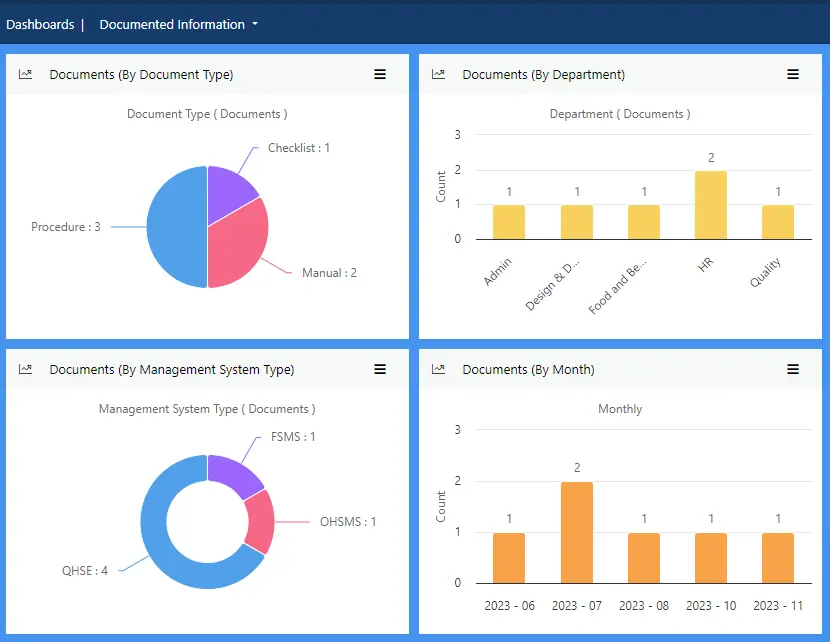Open hamburger menu on Document Type chart

380,74
